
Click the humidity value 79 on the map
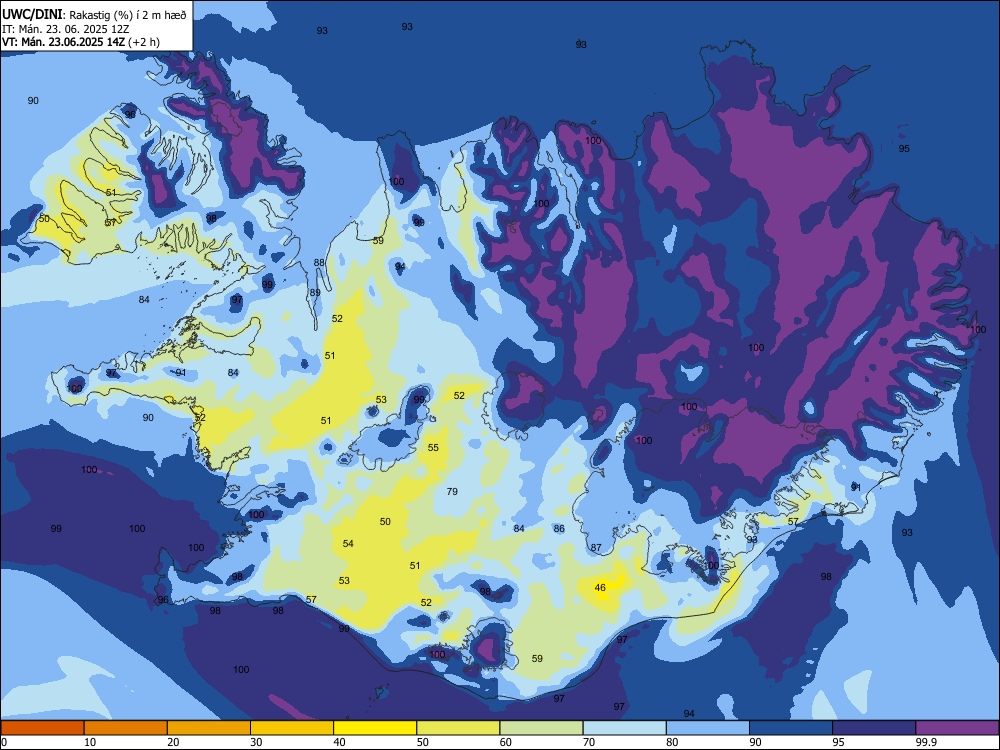(452, 491)
